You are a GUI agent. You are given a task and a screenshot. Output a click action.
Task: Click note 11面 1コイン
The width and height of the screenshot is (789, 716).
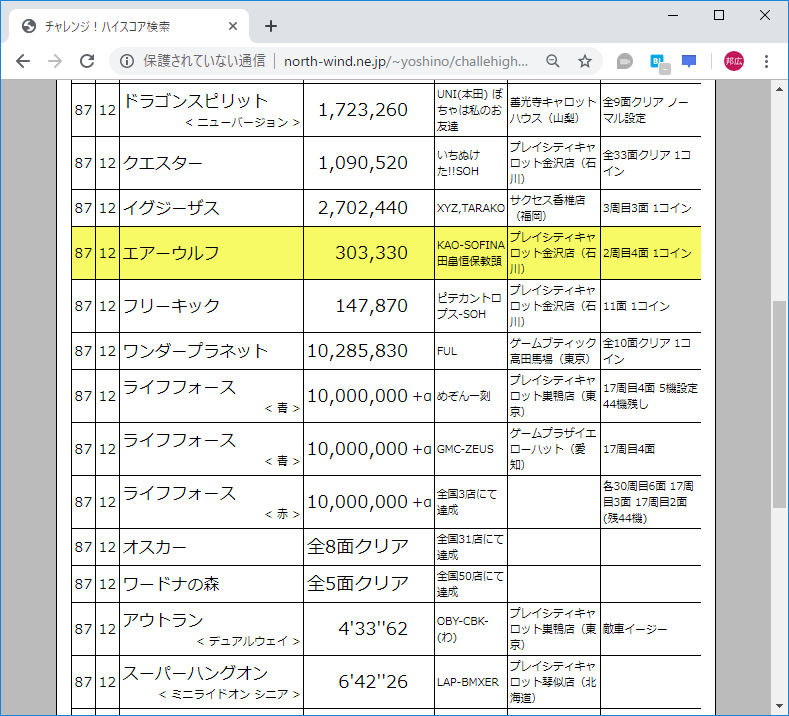coord(636,306)
